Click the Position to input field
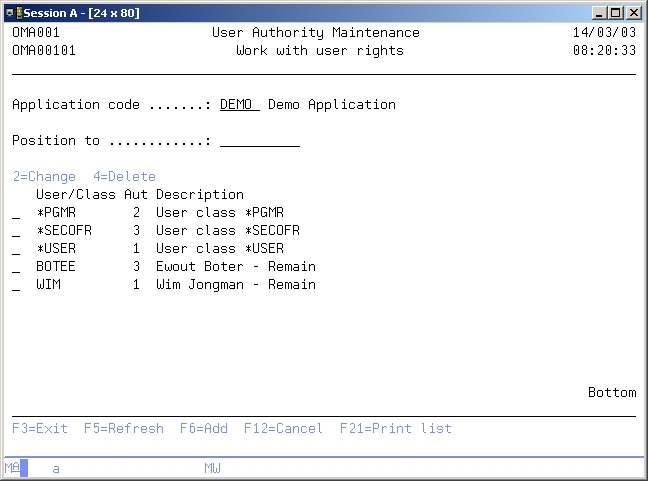The height and width of the screenshot is (481, 648). tap(259, 141)
